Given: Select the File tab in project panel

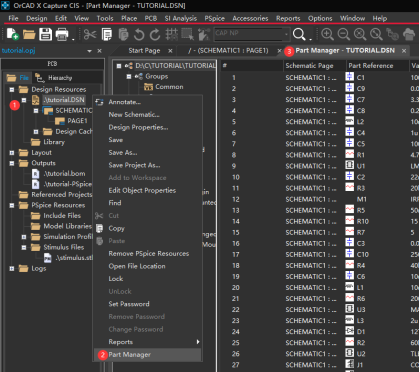Looking at the screenshot, I should tap(18, 78).
